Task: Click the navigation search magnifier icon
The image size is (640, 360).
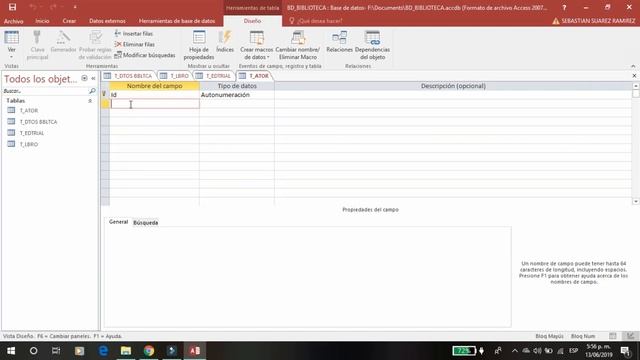Action: click(92, 91)
